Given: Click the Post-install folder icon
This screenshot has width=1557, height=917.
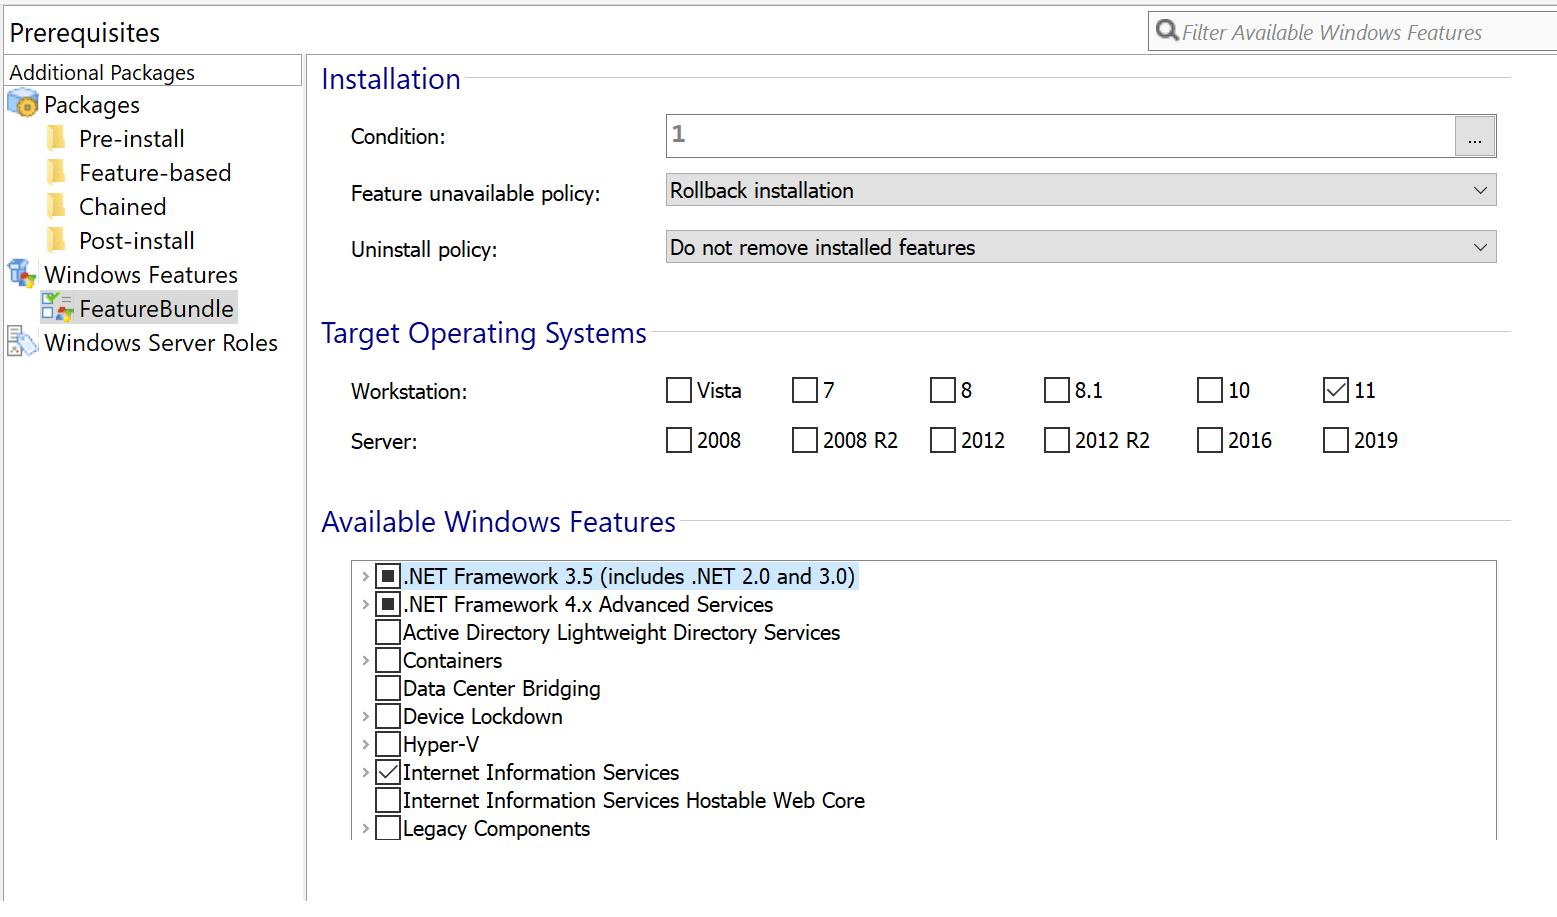Looking at the screenshot, I should coord(57,240).
